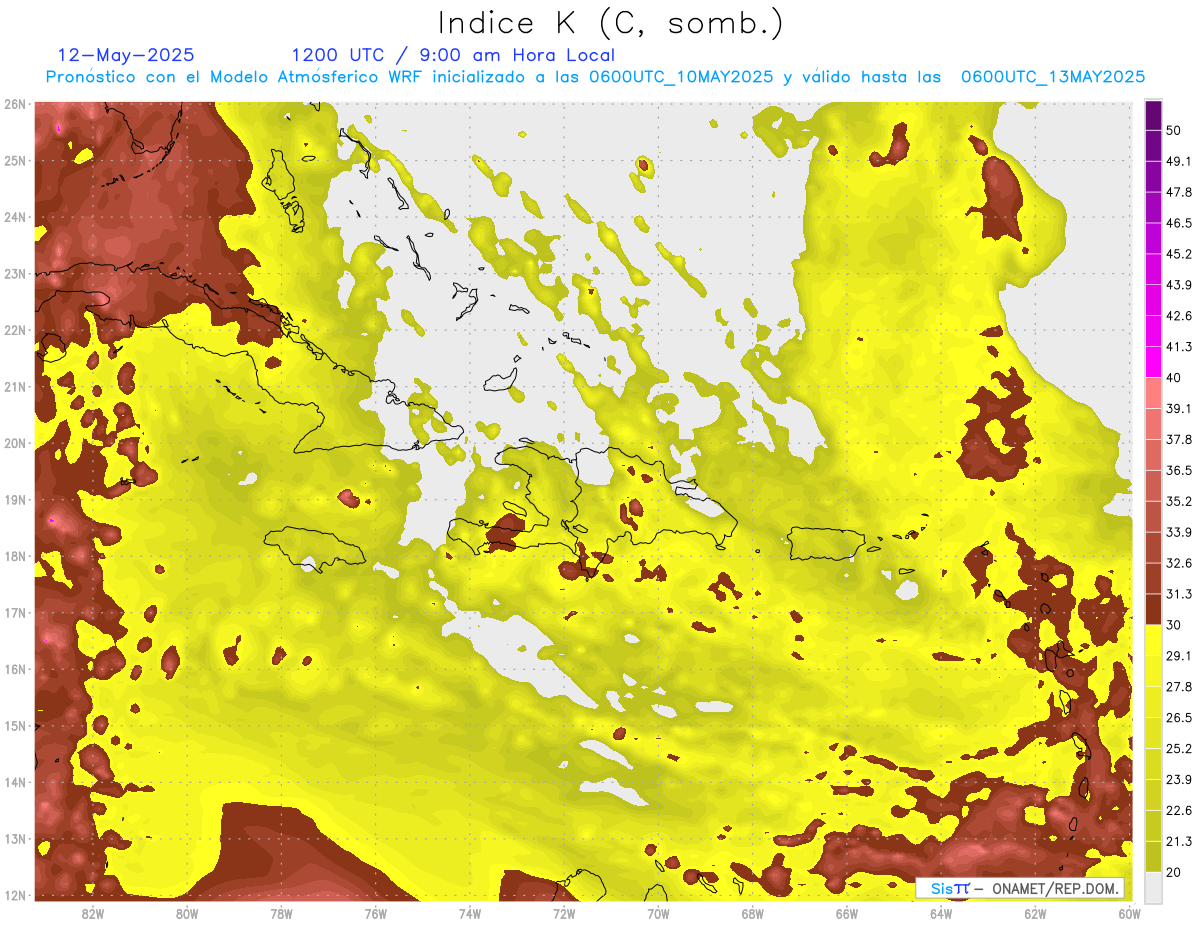Click the "82W" longitude label

click(92, 913)
